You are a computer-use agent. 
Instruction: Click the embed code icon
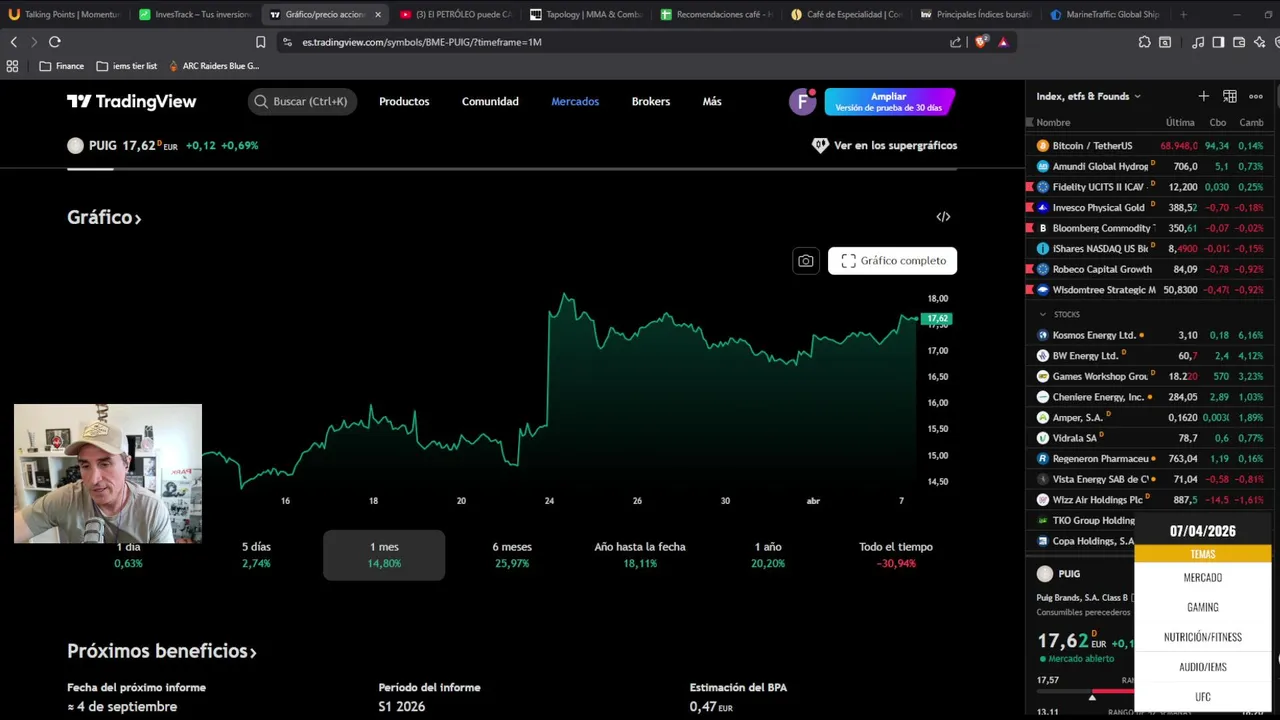(x=943, y=217)
